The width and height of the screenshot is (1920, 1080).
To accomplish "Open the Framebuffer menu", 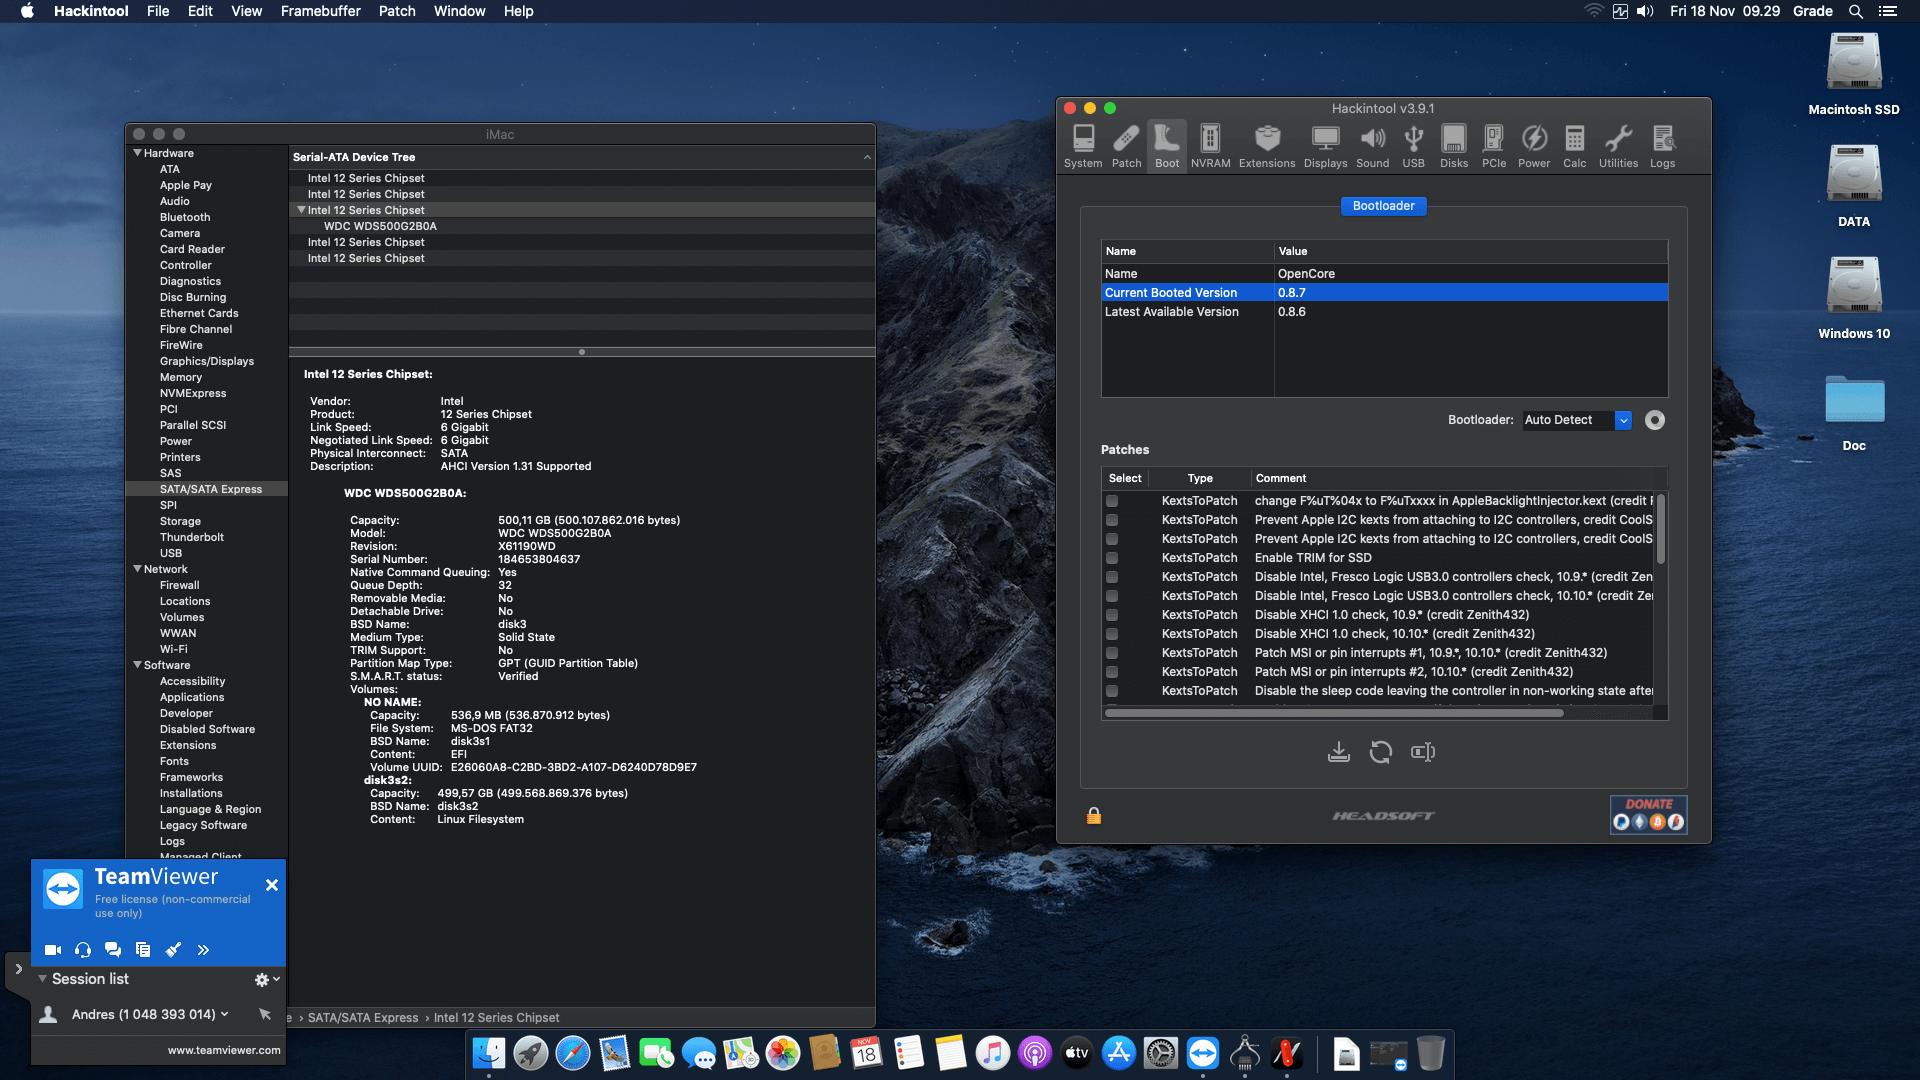I will [x=320, y=11].
